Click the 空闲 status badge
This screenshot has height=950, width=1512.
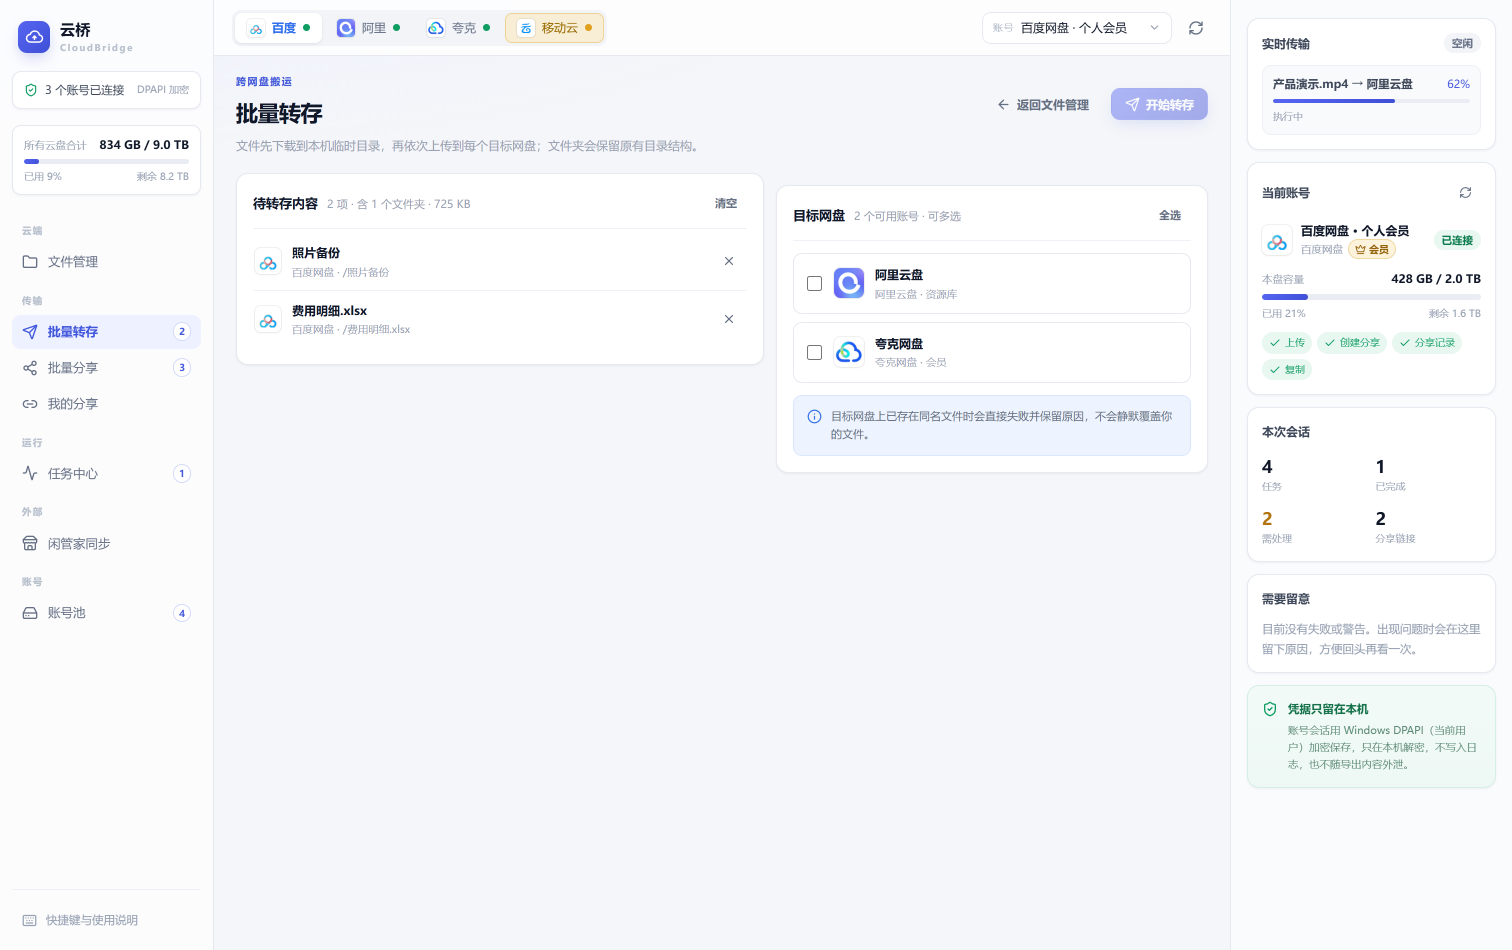[x=1462, y=44]
